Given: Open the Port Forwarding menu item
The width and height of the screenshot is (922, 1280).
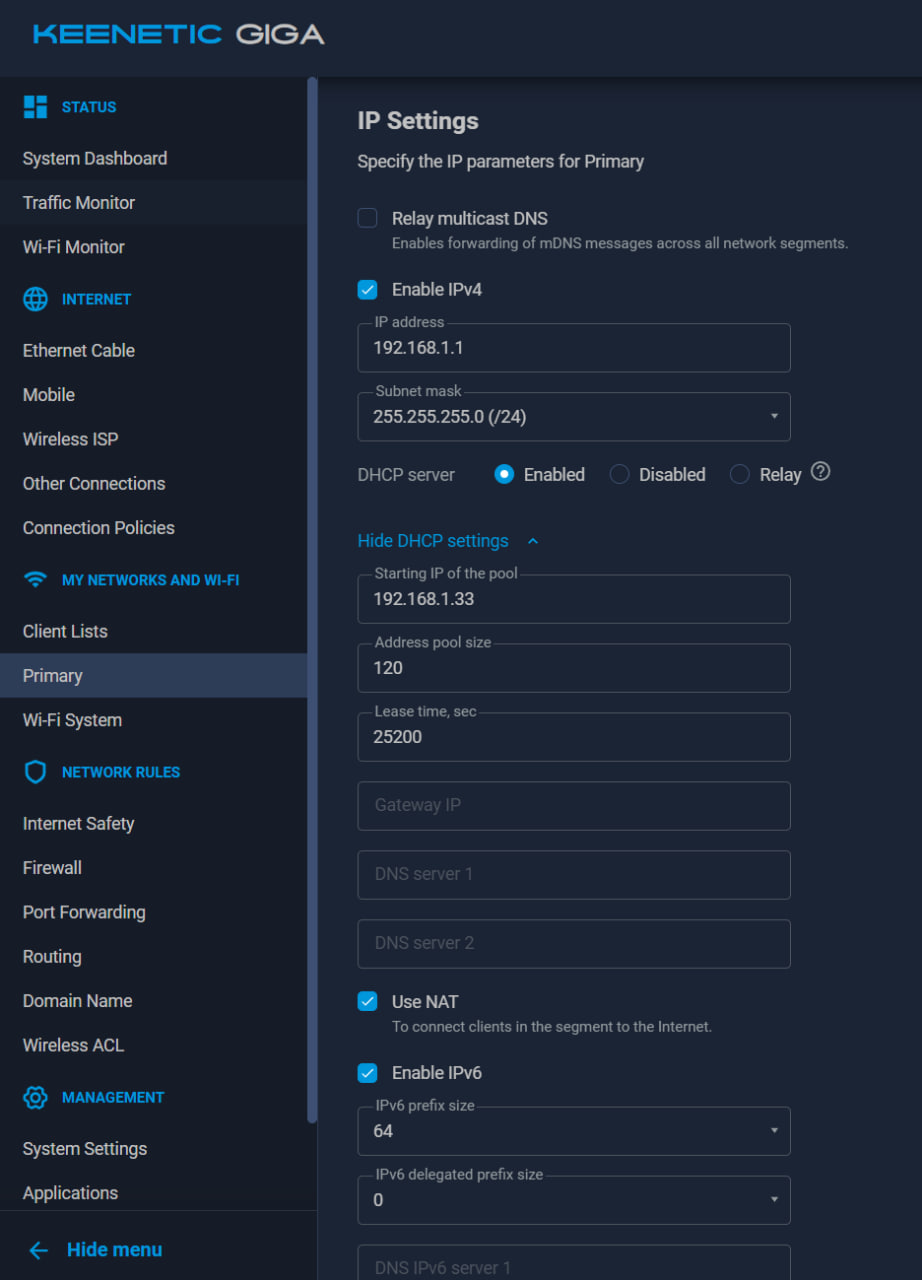Looking at the screenshot, I should pyautogui.click(x=84, y=912).
